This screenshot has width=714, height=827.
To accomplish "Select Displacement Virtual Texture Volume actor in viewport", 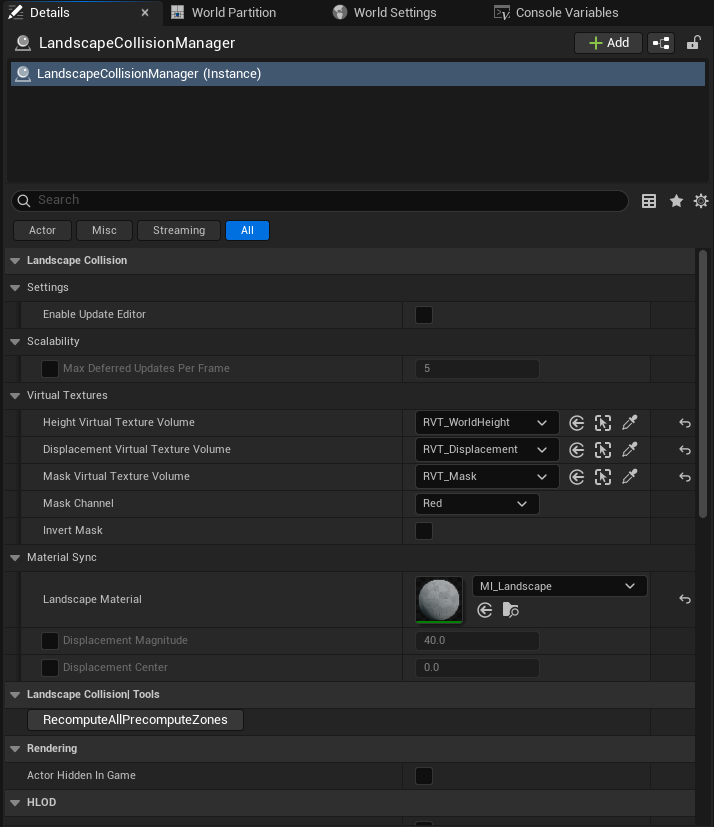I will pos(603,450).
